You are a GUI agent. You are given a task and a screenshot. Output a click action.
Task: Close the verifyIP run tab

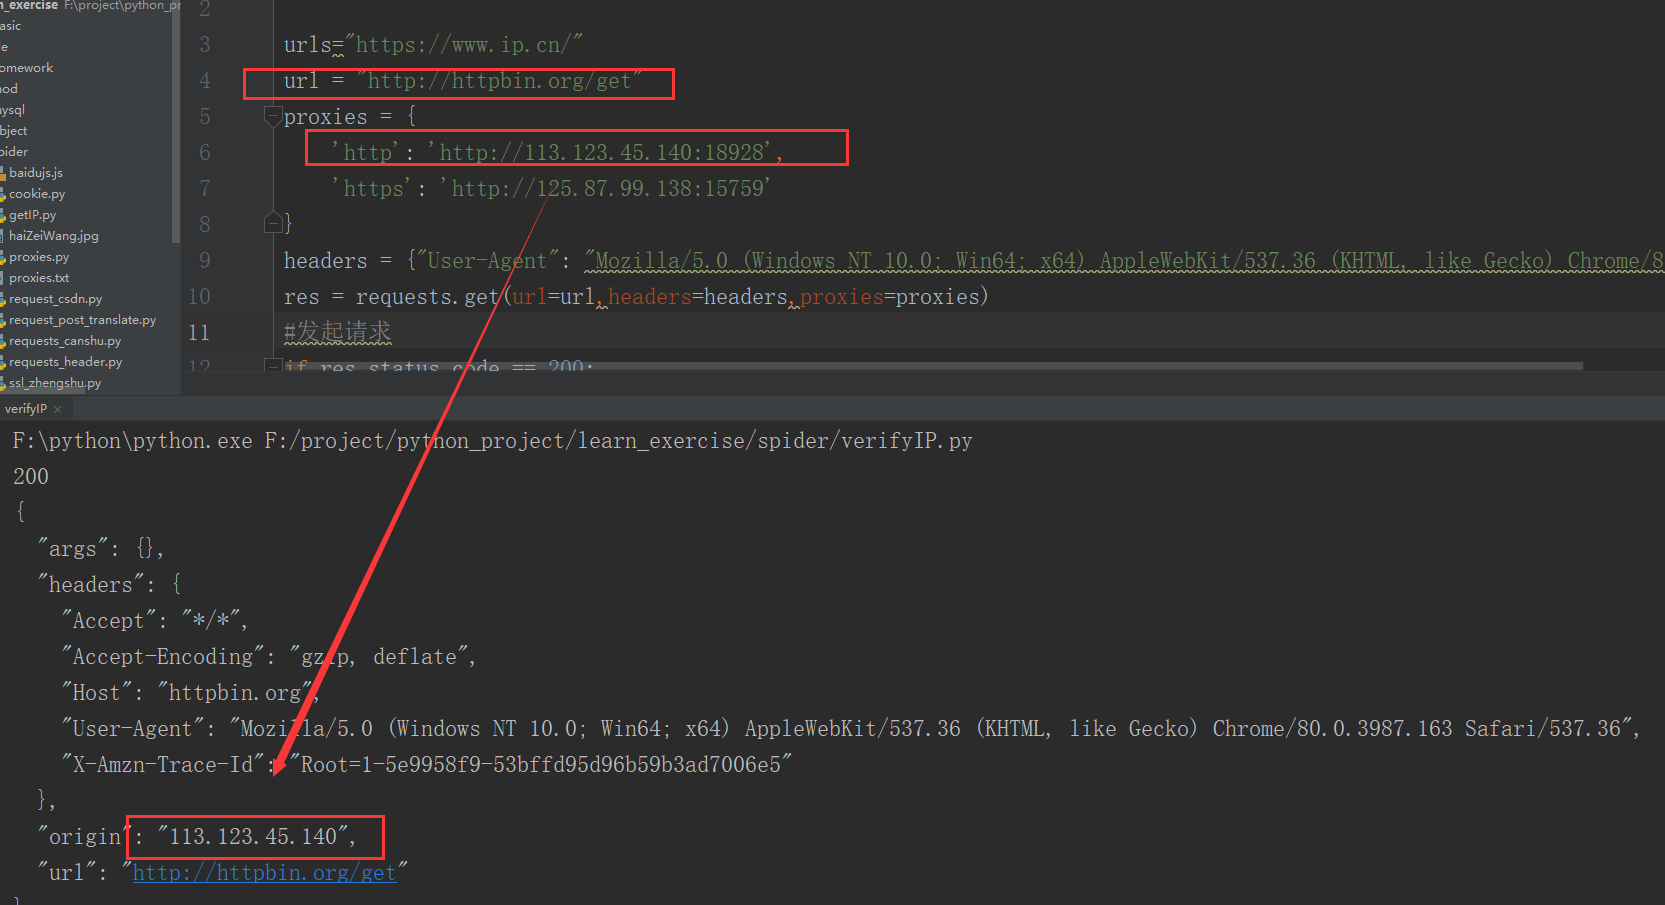coord(58,410)
